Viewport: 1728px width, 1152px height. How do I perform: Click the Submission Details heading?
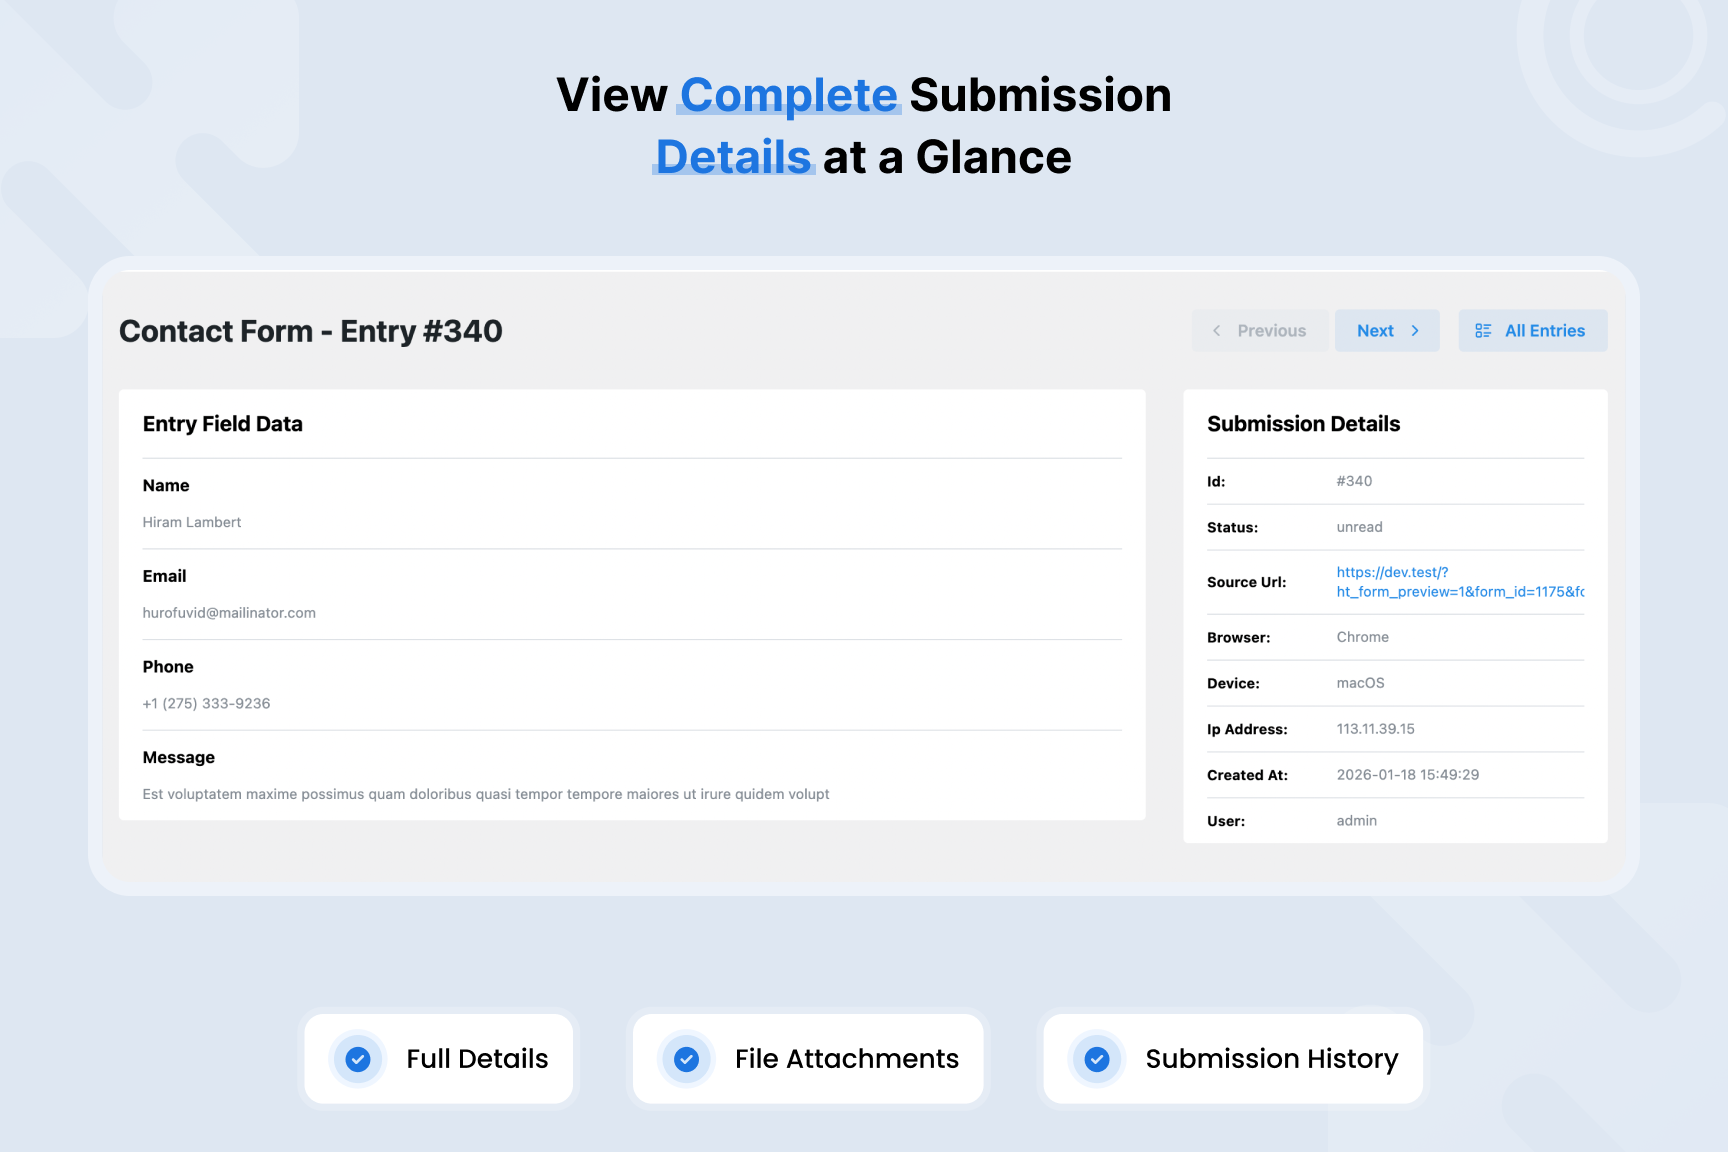[1303, 424]
